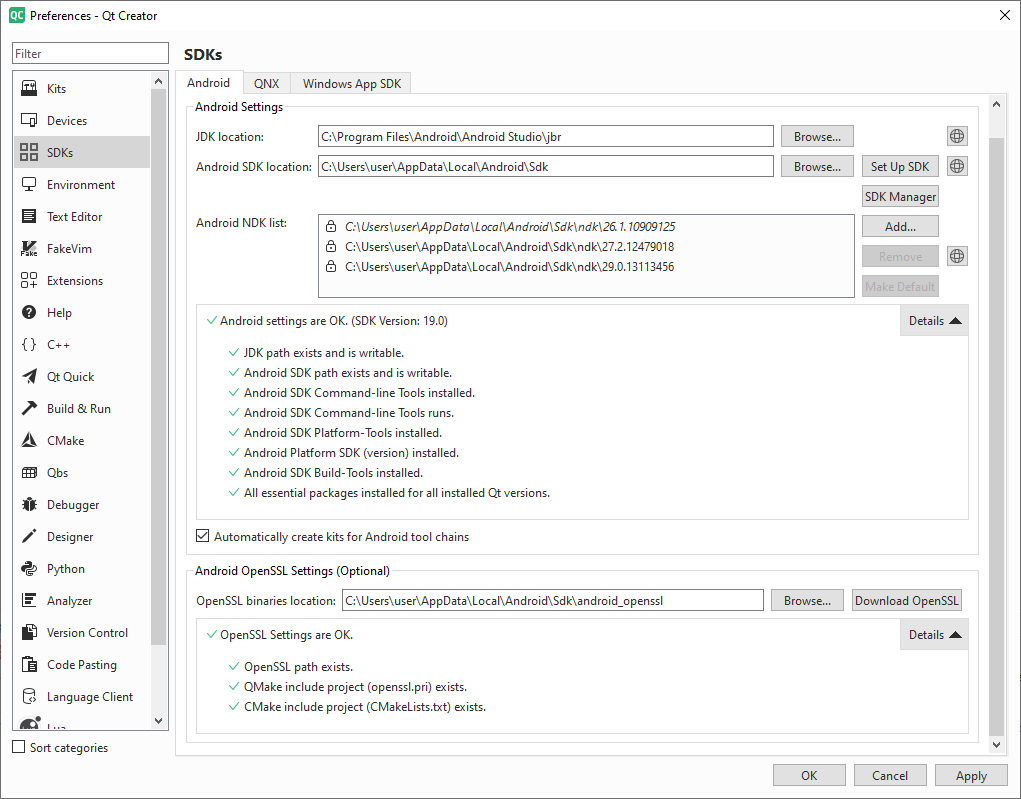Select NDK path ending 26.1.10909125
This screenshot has width=1021, height=799.
point(510,227)
